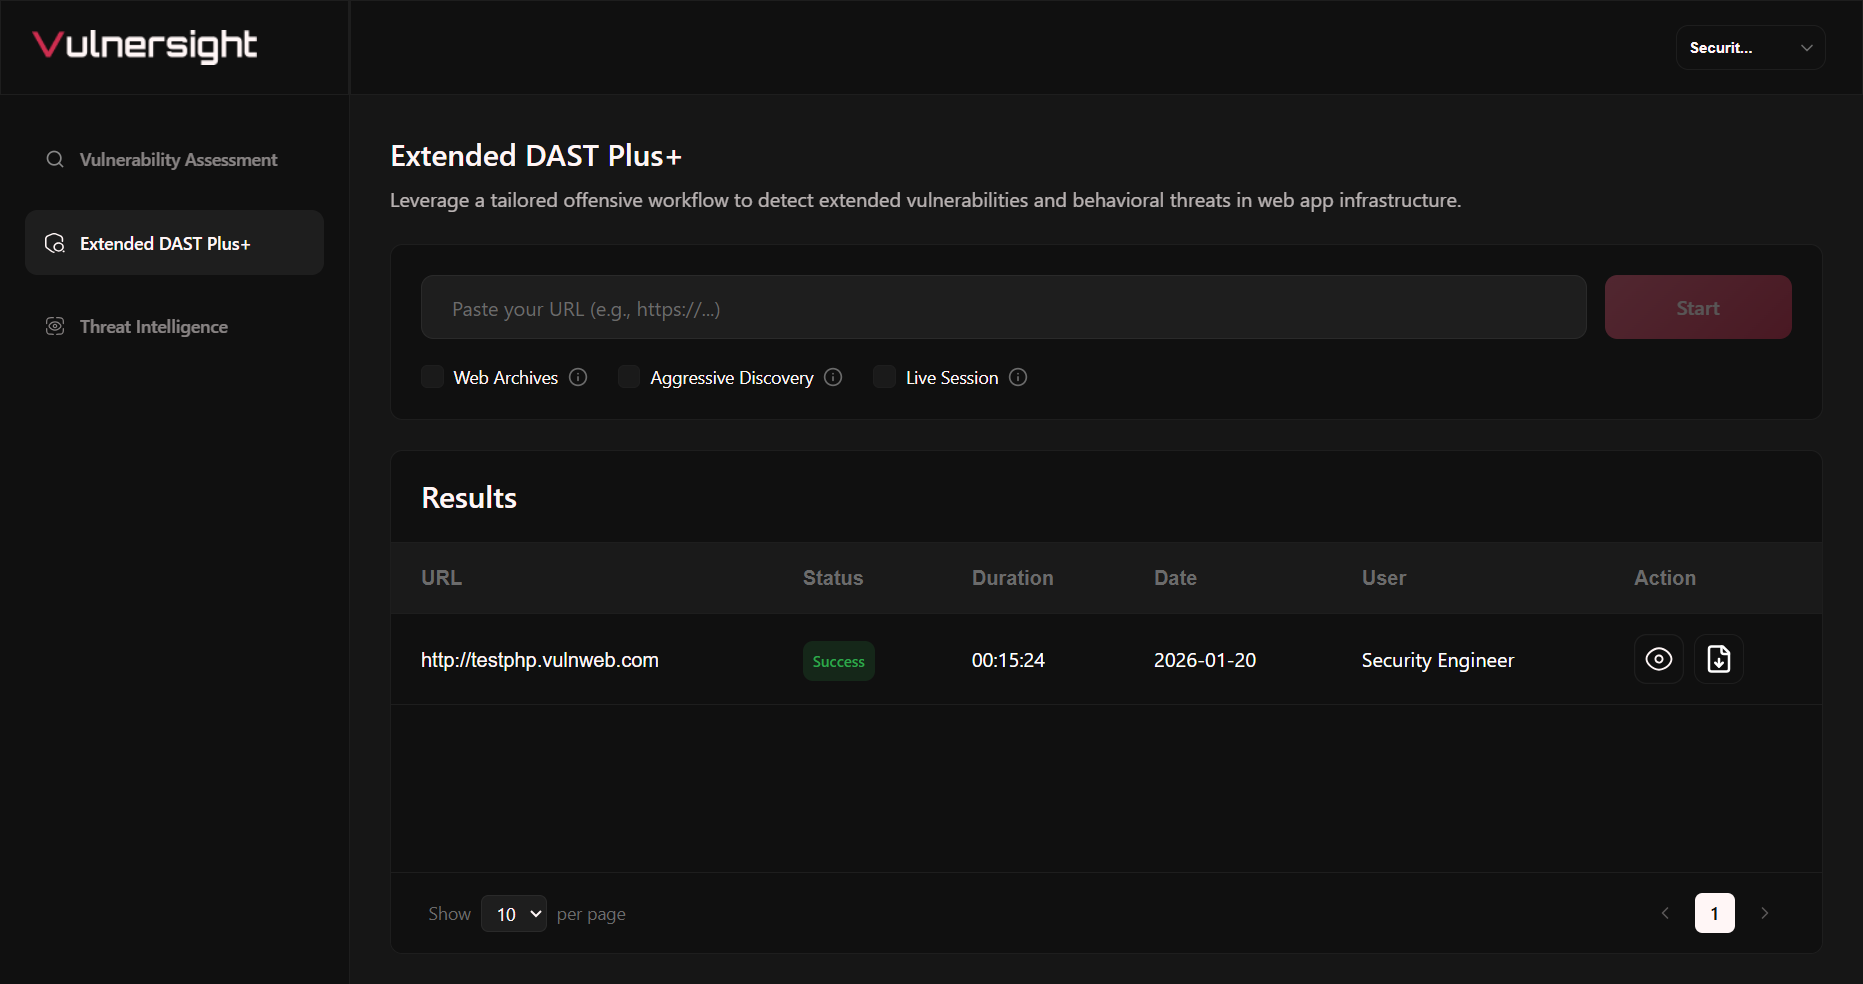Image resolution: width=1863 pixels, height=984 pixels.
Task: Open the http://testphp.vulnweb.com link
Action: (540, 660)
